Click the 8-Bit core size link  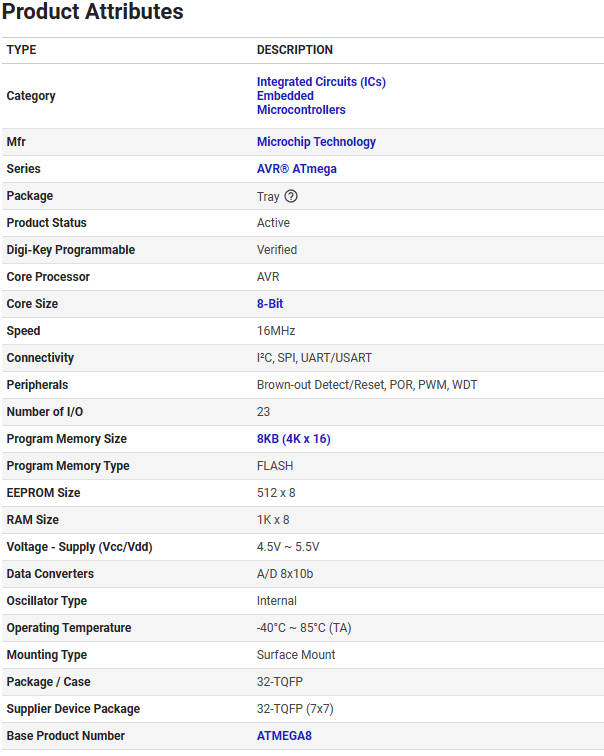click(x=270, y=304)
